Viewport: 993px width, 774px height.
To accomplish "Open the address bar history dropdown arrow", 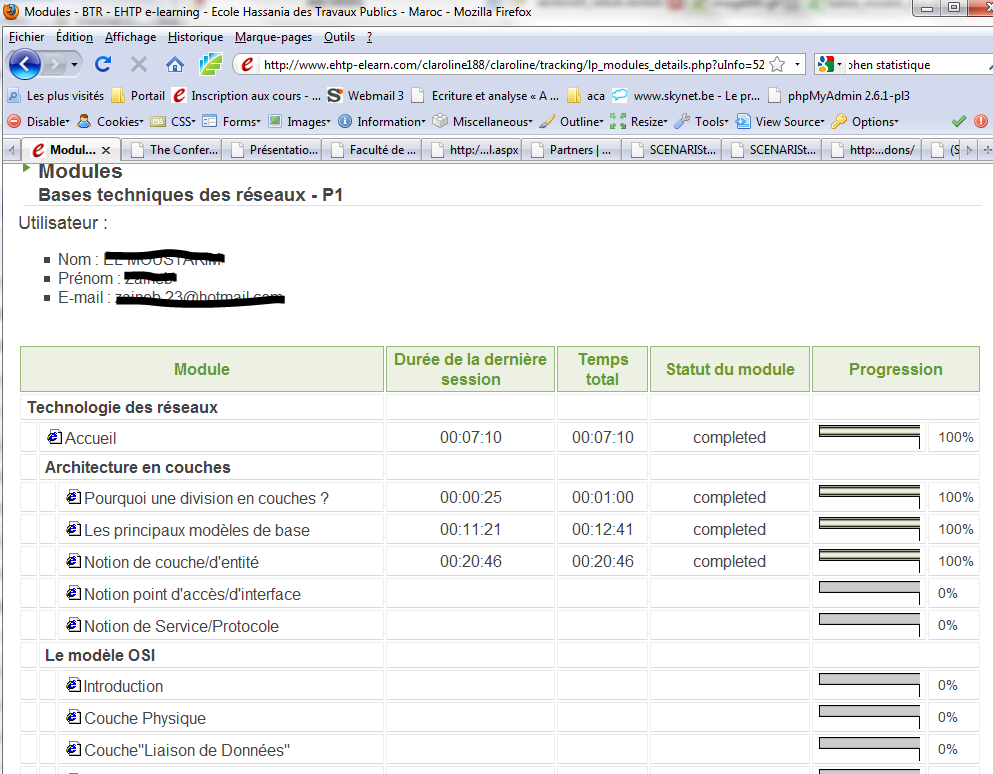I will point(797,65).
